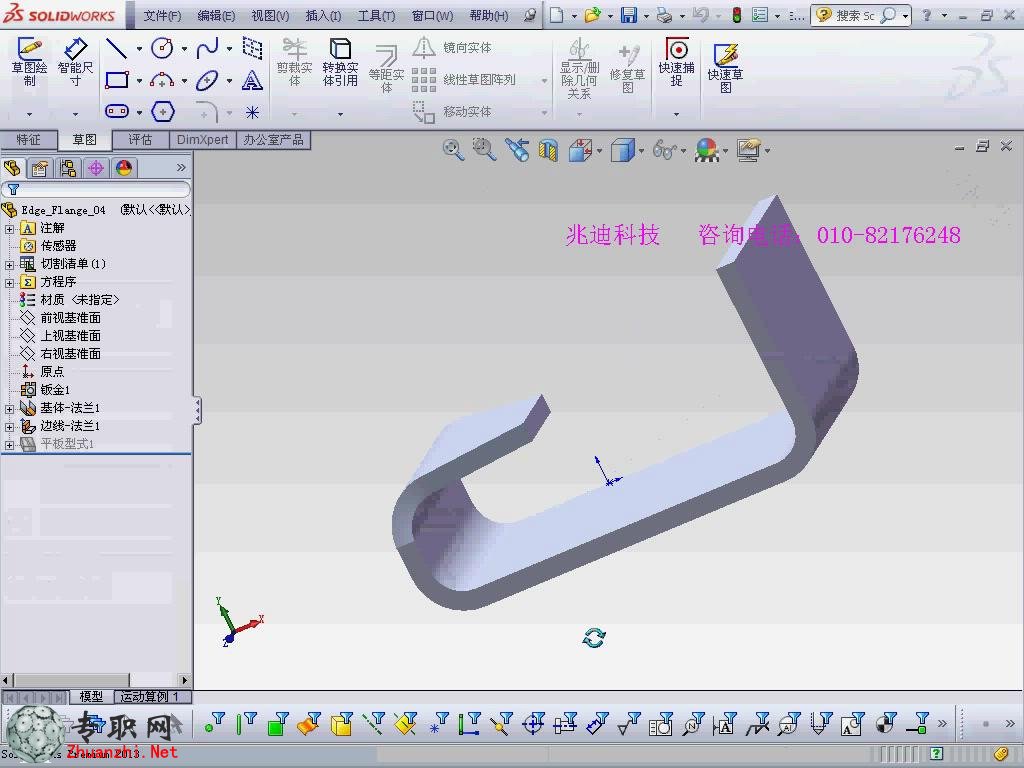Image resolution: width=1024 pixels, height=768 pixels.
Task: Toggle Filter Vertices in selection filter bar
Action: [214, 724]
